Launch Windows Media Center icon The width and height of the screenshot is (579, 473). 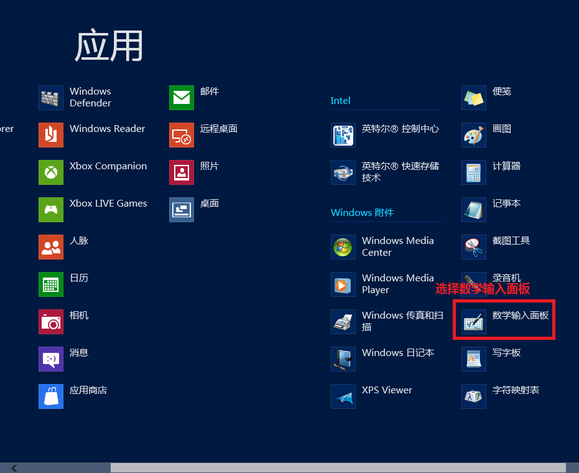(x=343, y=247)
